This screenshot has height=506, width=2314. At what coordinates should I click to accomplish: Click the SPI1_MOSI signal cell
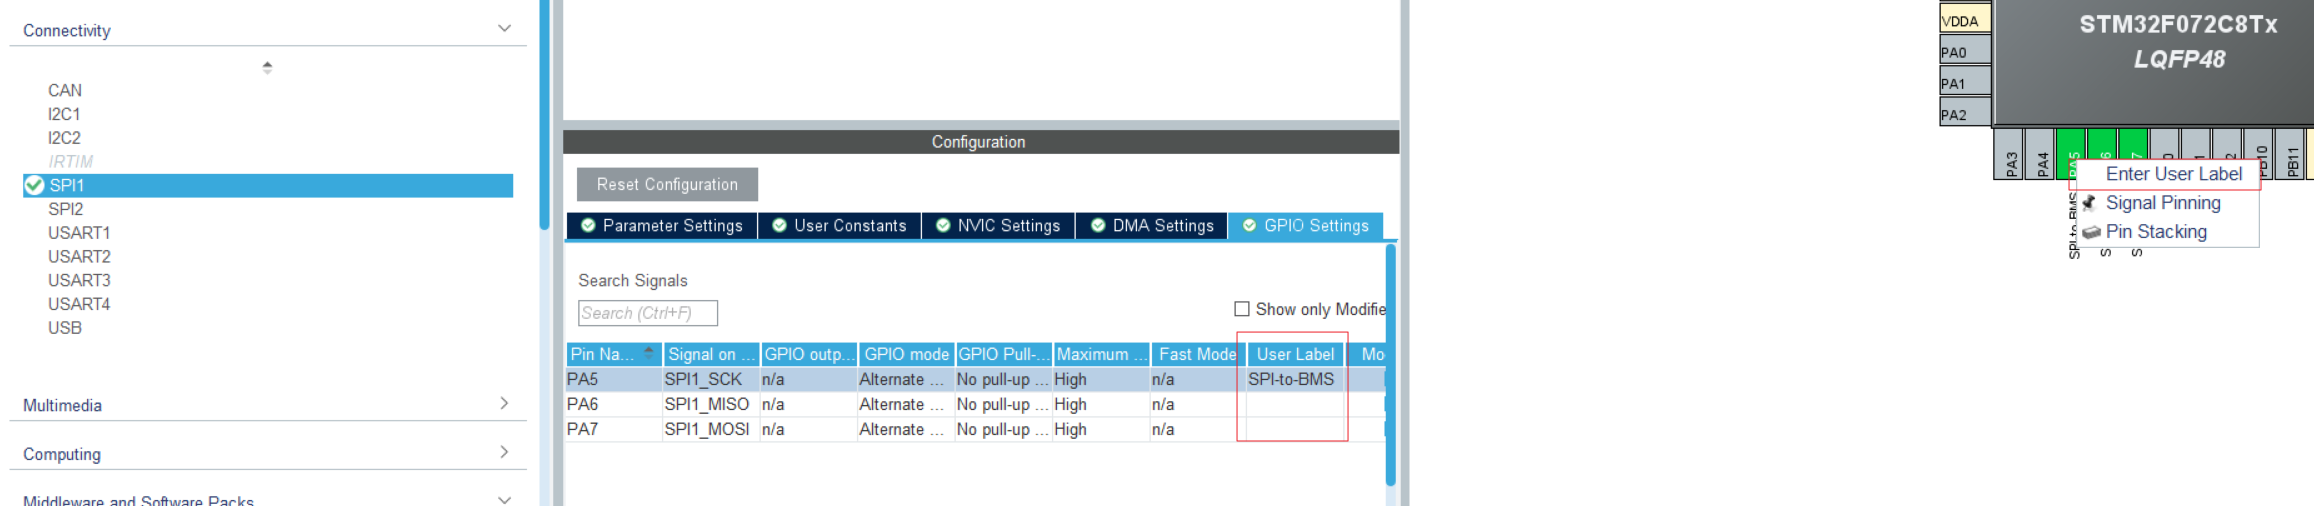point(709,430)
